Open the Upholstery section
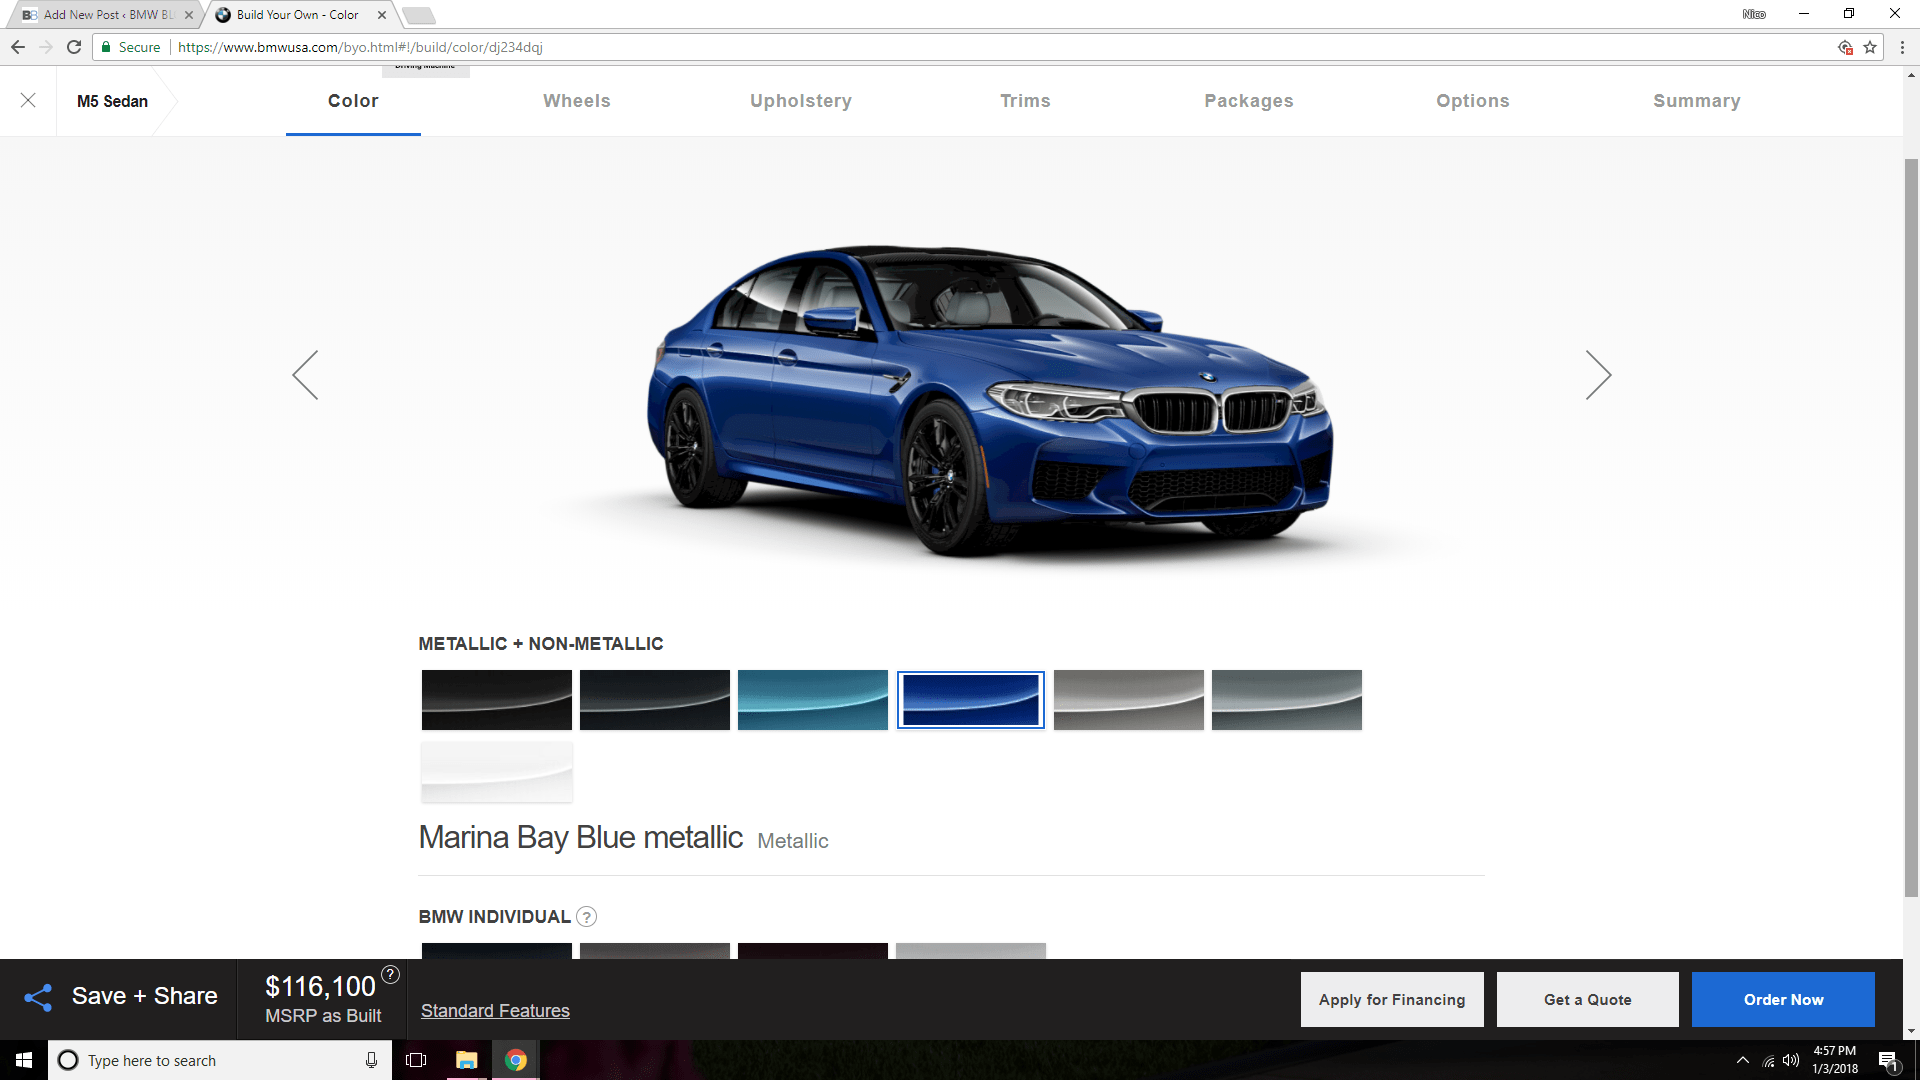 (800, 100)
